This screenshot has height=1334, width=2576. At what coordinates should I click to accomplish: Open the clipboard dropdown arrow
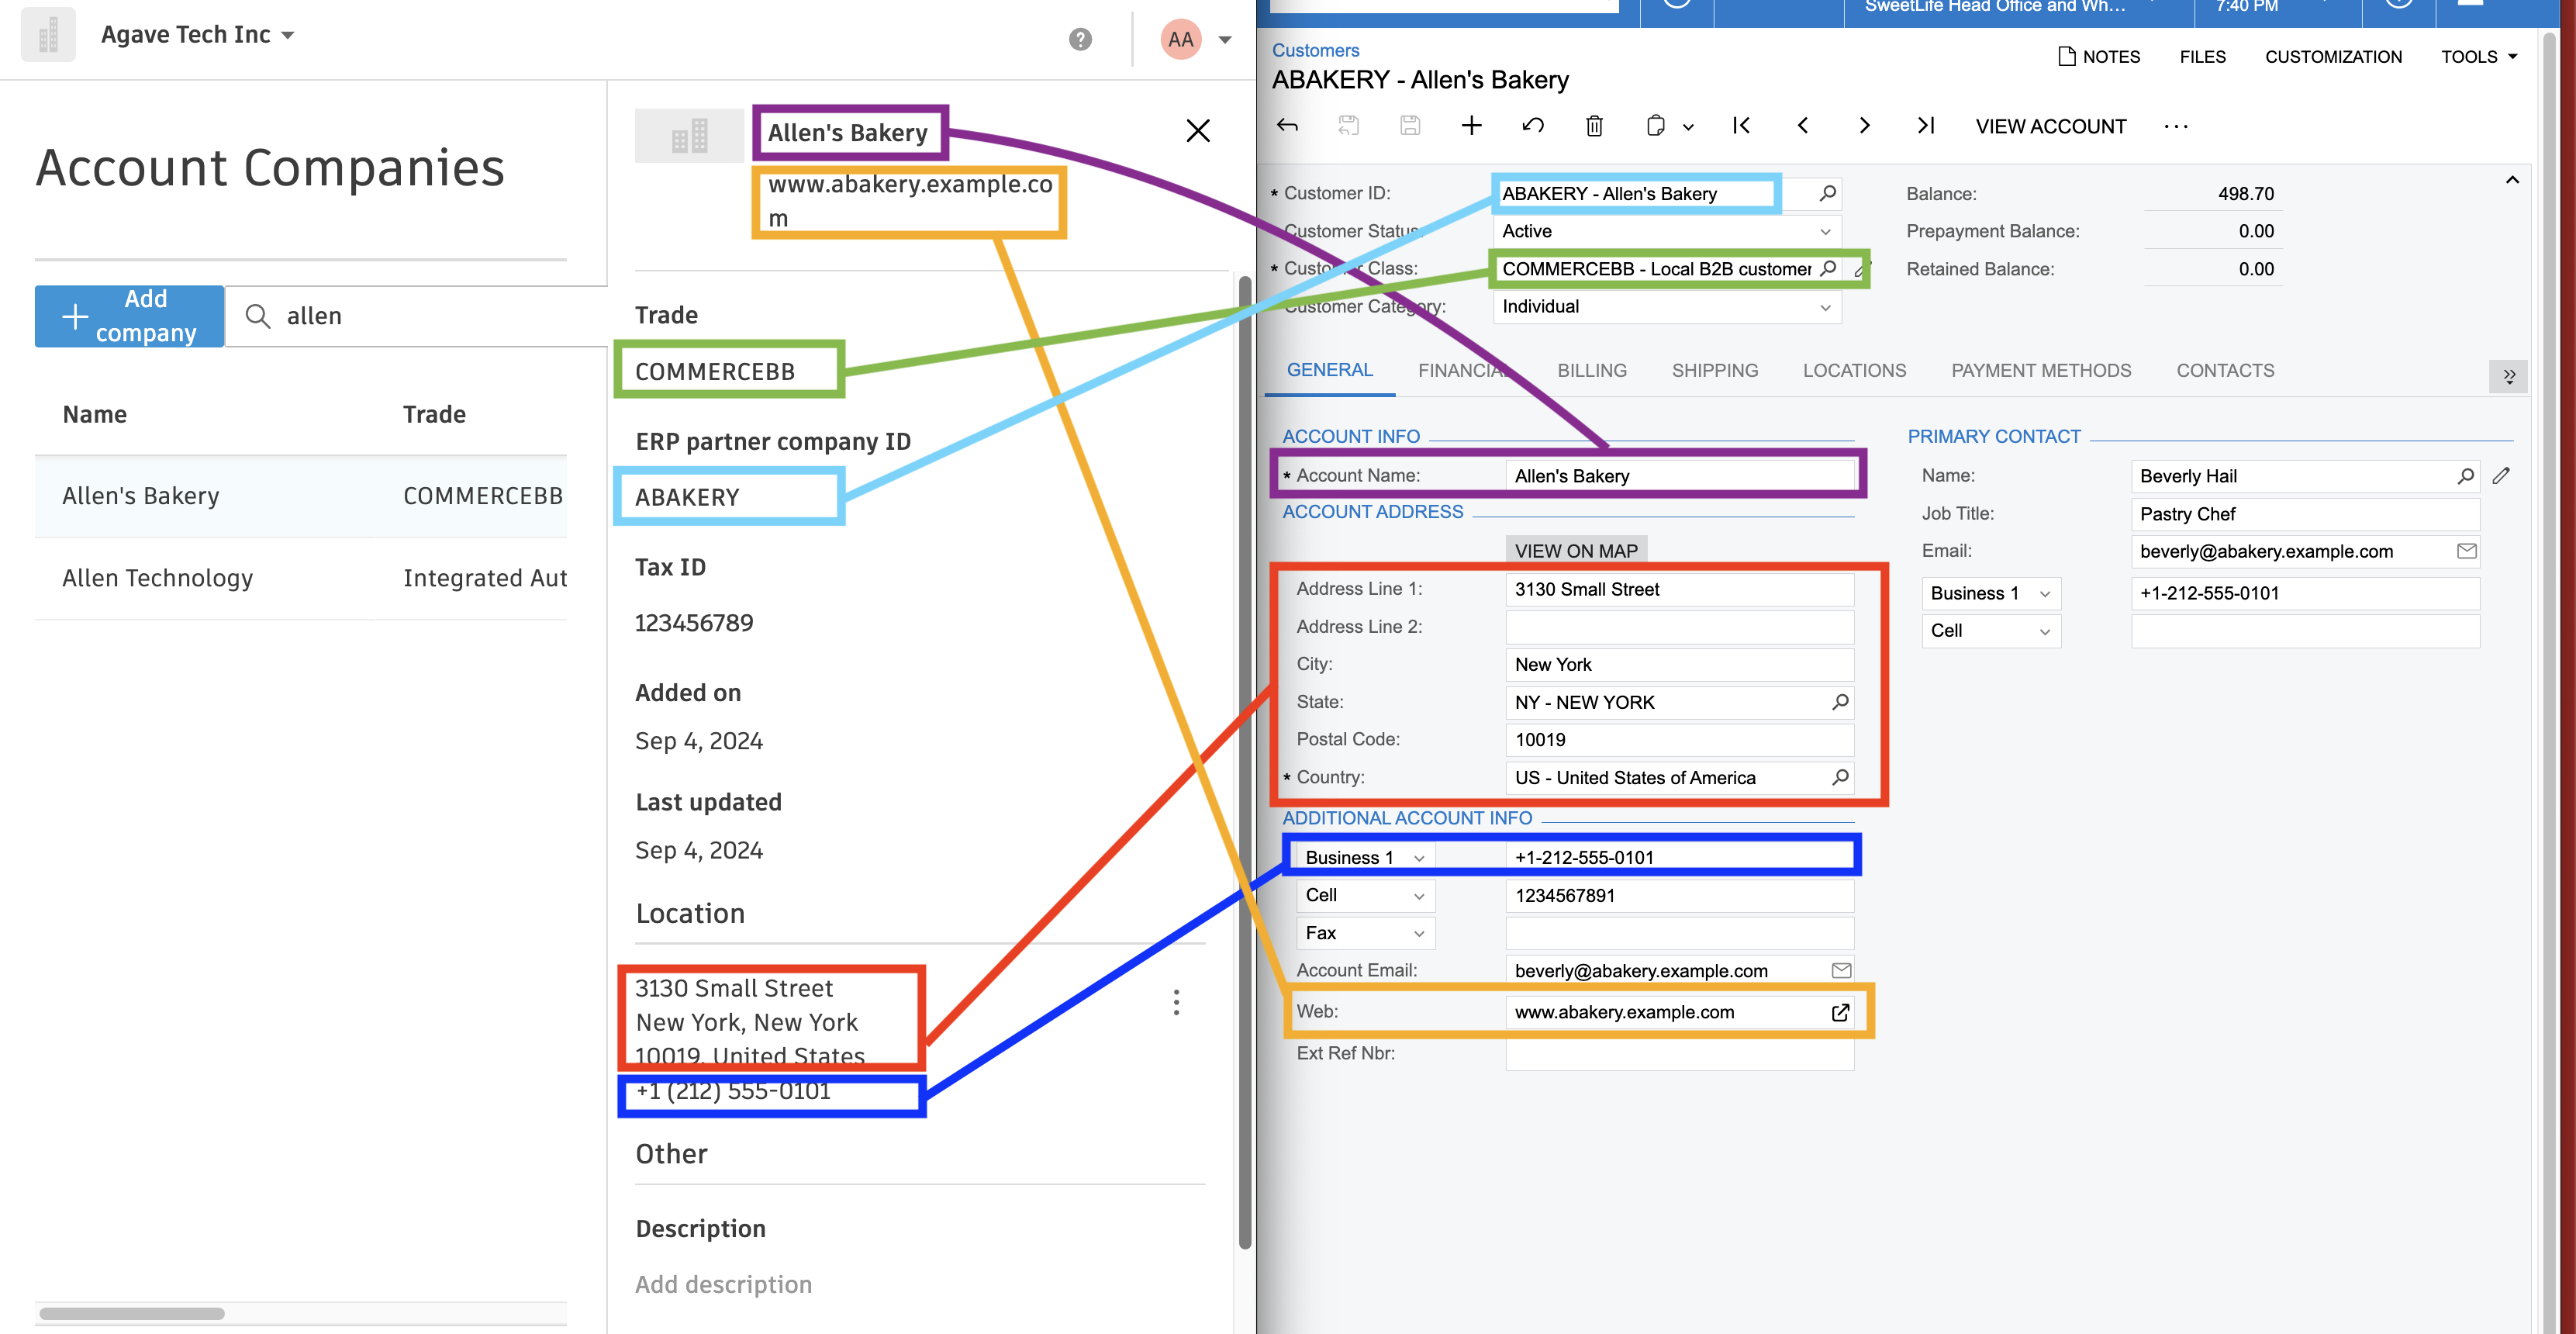pyautogui.click(x=1688, y=127)
